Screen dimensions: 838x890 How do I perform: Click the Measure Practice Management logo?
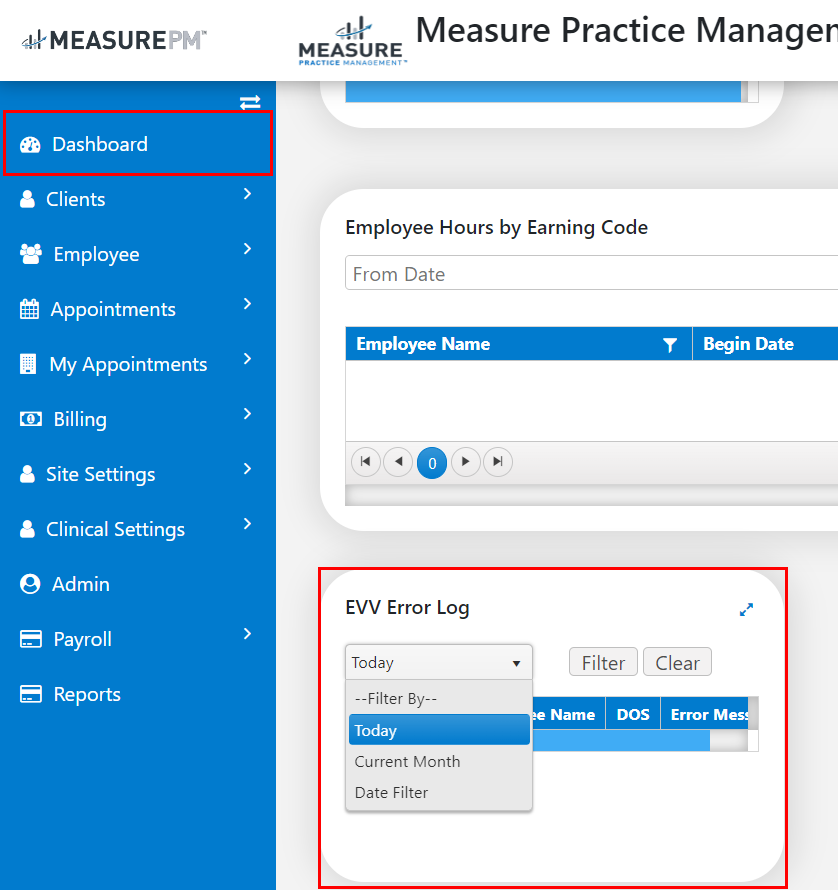[x=352, y=43]
